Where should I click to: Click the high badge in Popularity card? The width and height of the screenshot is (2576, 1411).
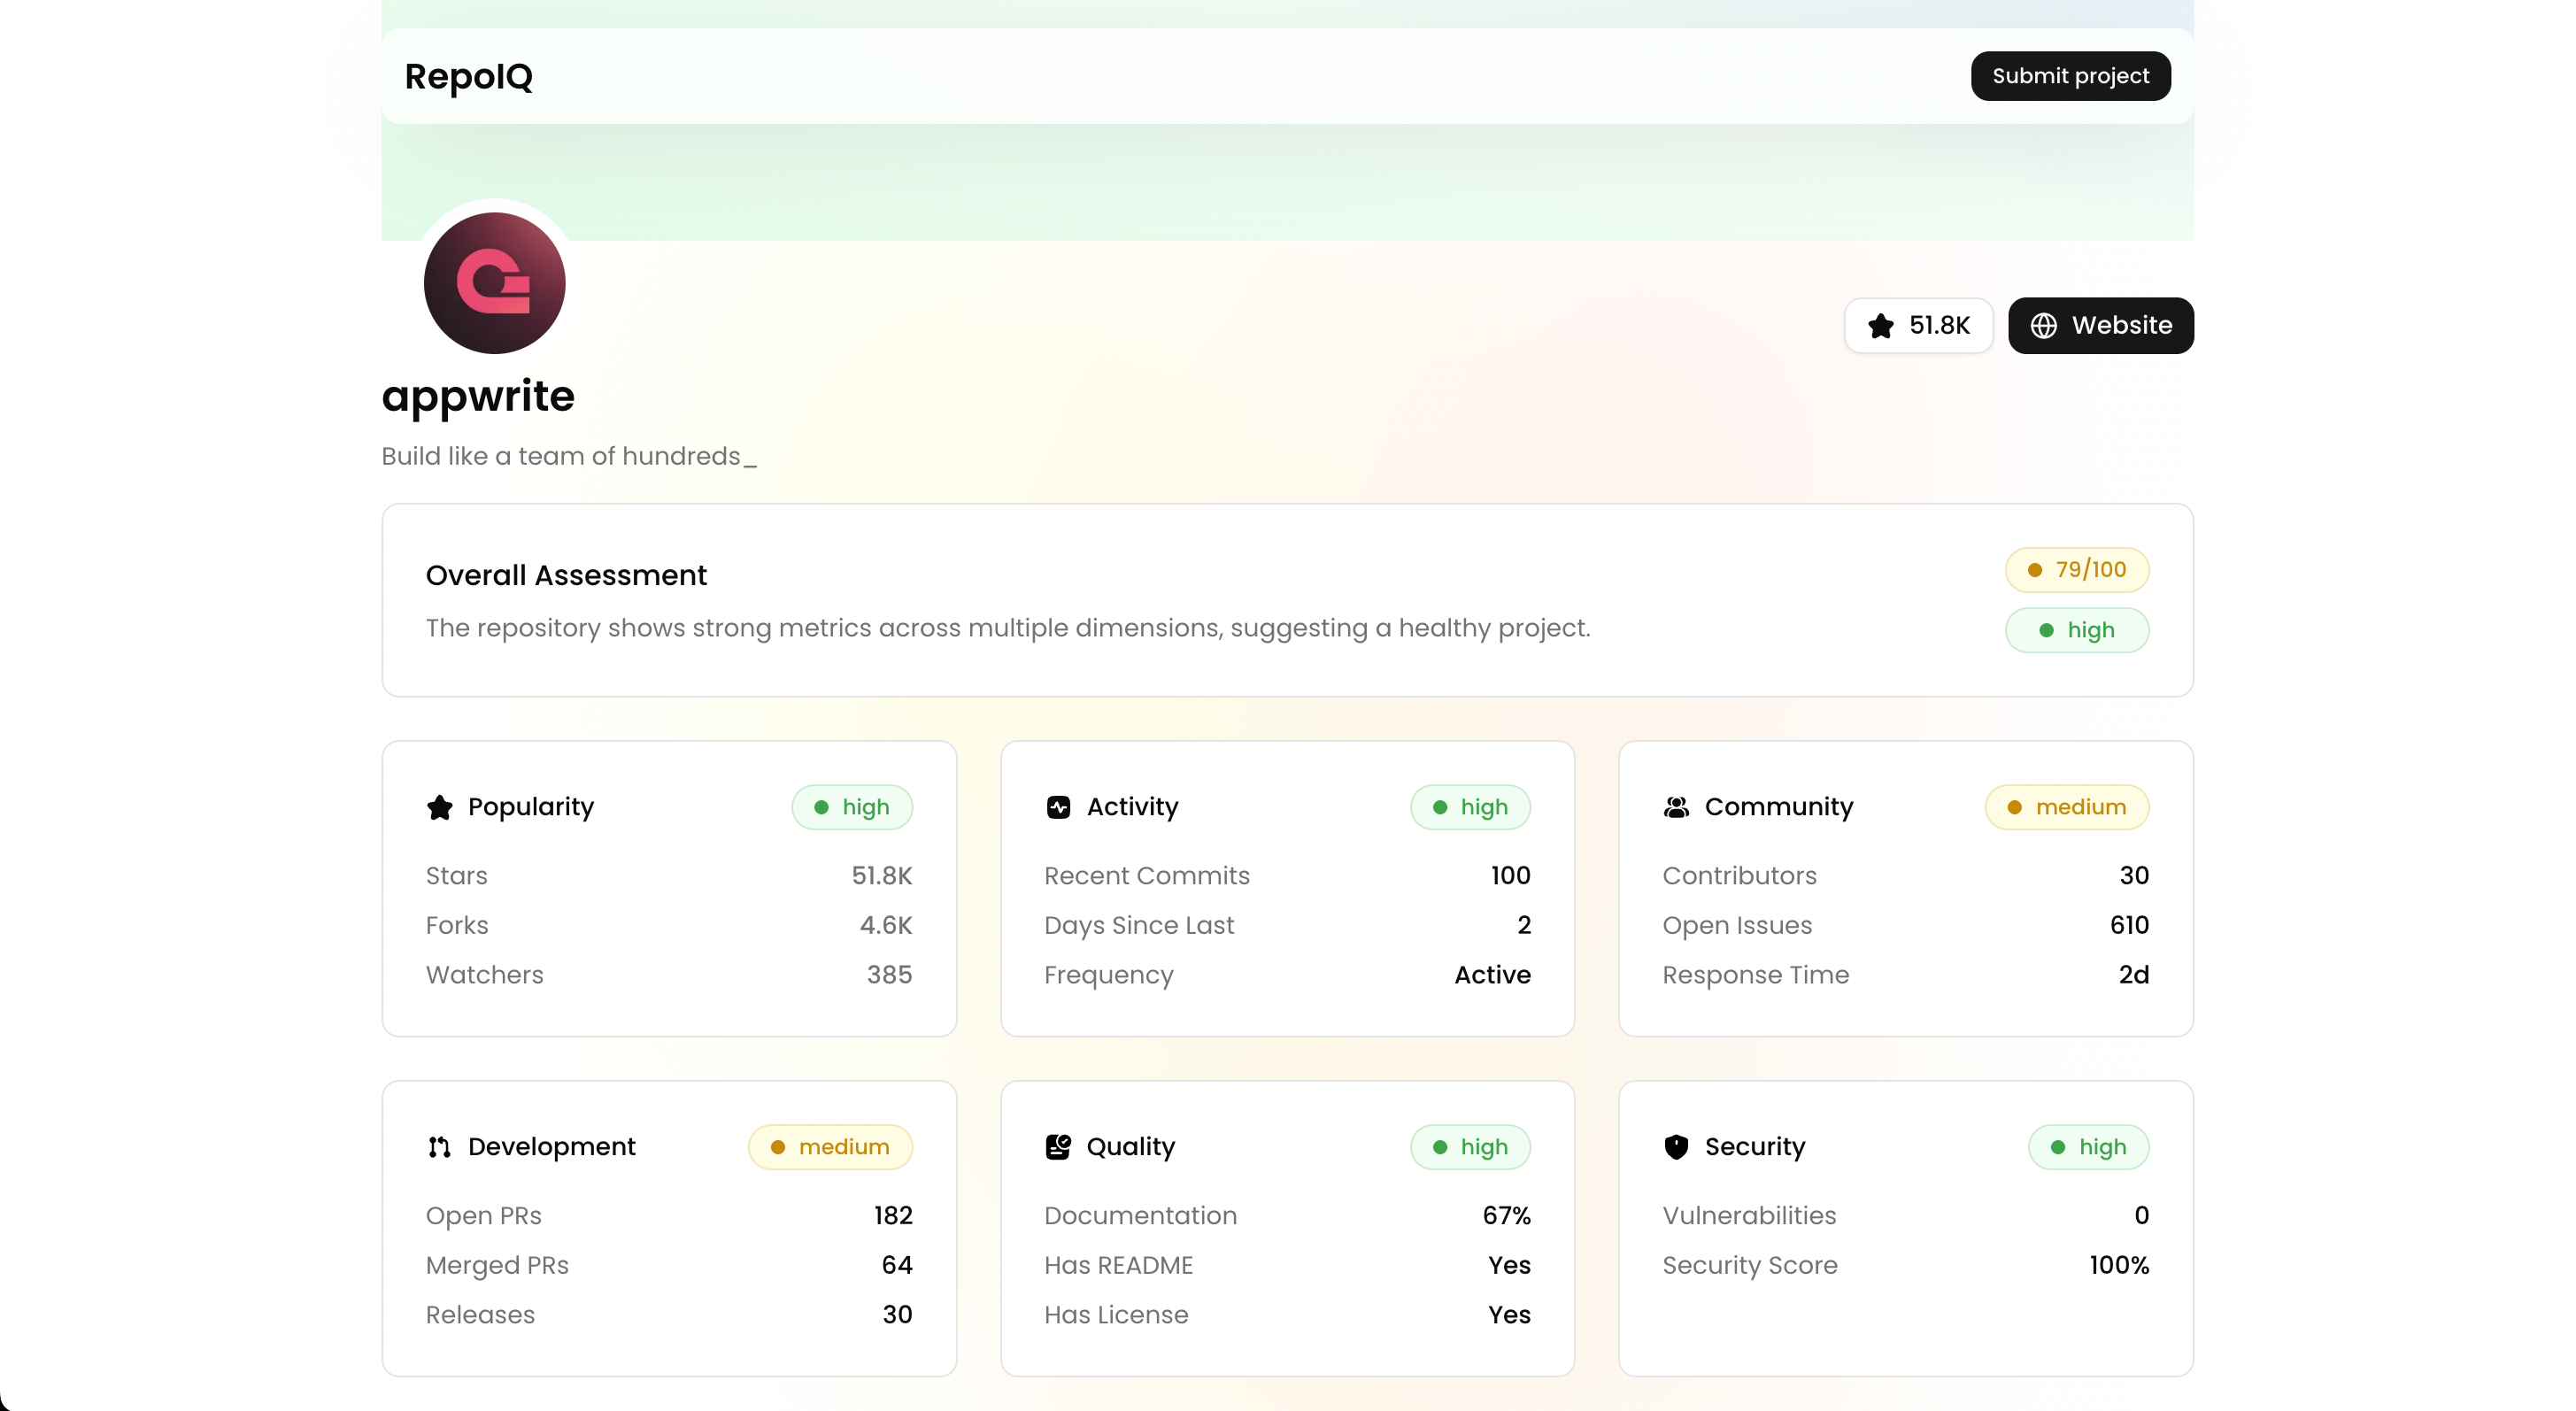pyautogui.click(x=852, y=807)
